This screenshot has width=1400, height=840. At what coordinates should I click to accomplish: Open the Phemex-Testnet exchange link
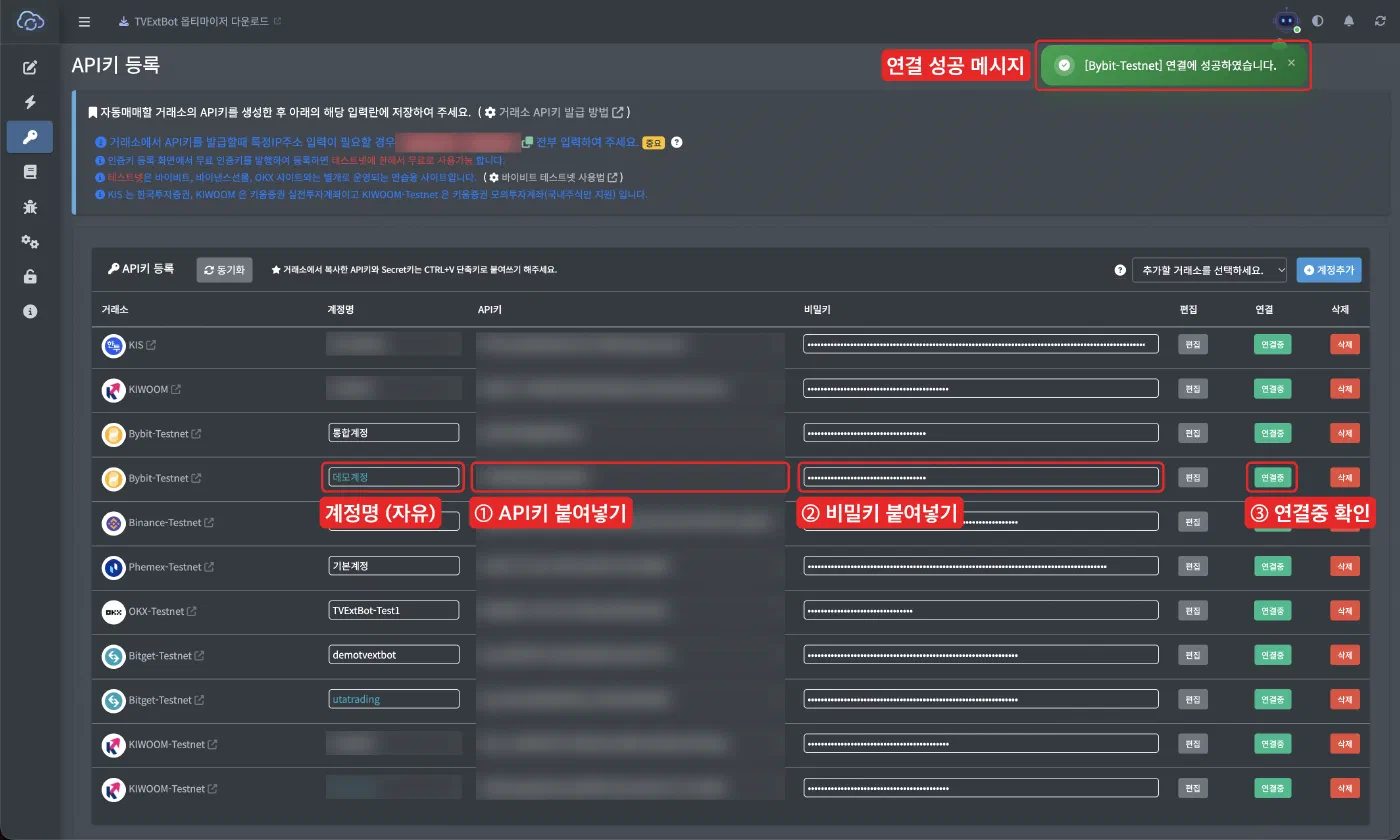point(171,567)
